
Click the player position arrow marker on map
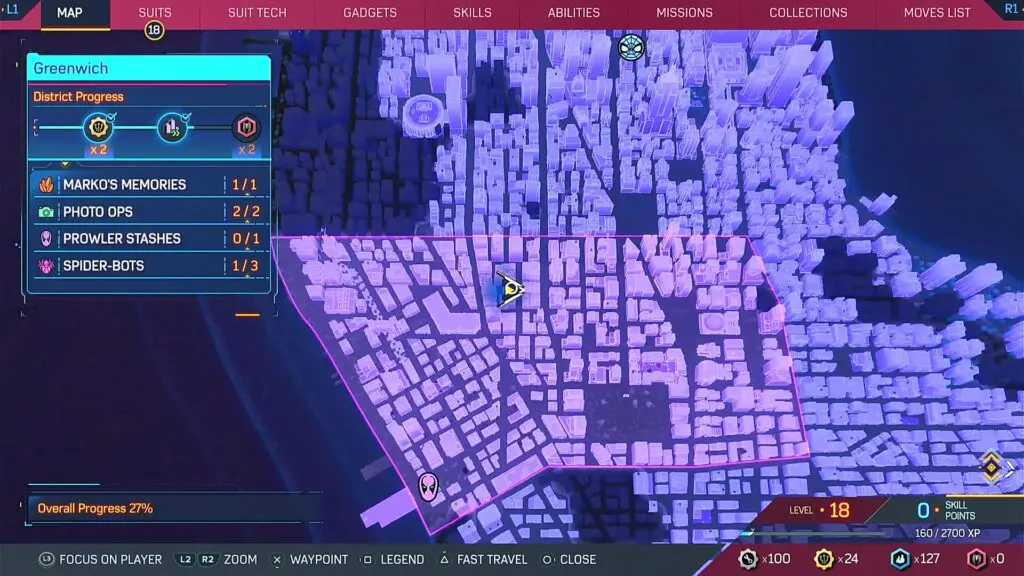coord(510,288)
